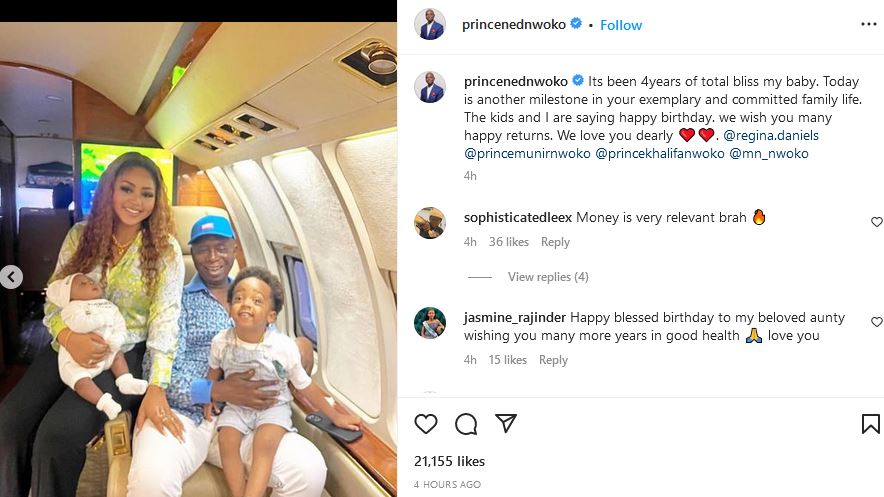Expand View replies (4)
The height and width of the screenshot is (497, 884).
[548, 277]
